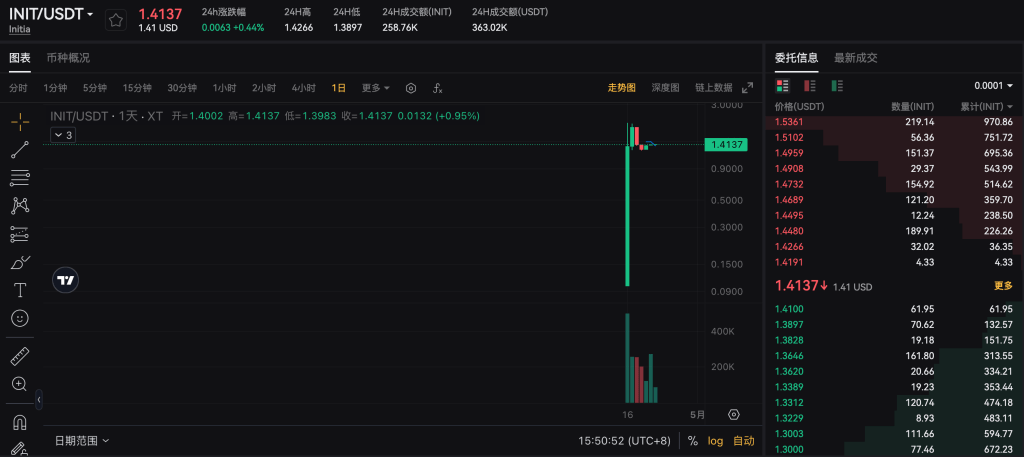Click the 数量(INIT) column header
This screenshot has width=1024, height=457.
912,106
